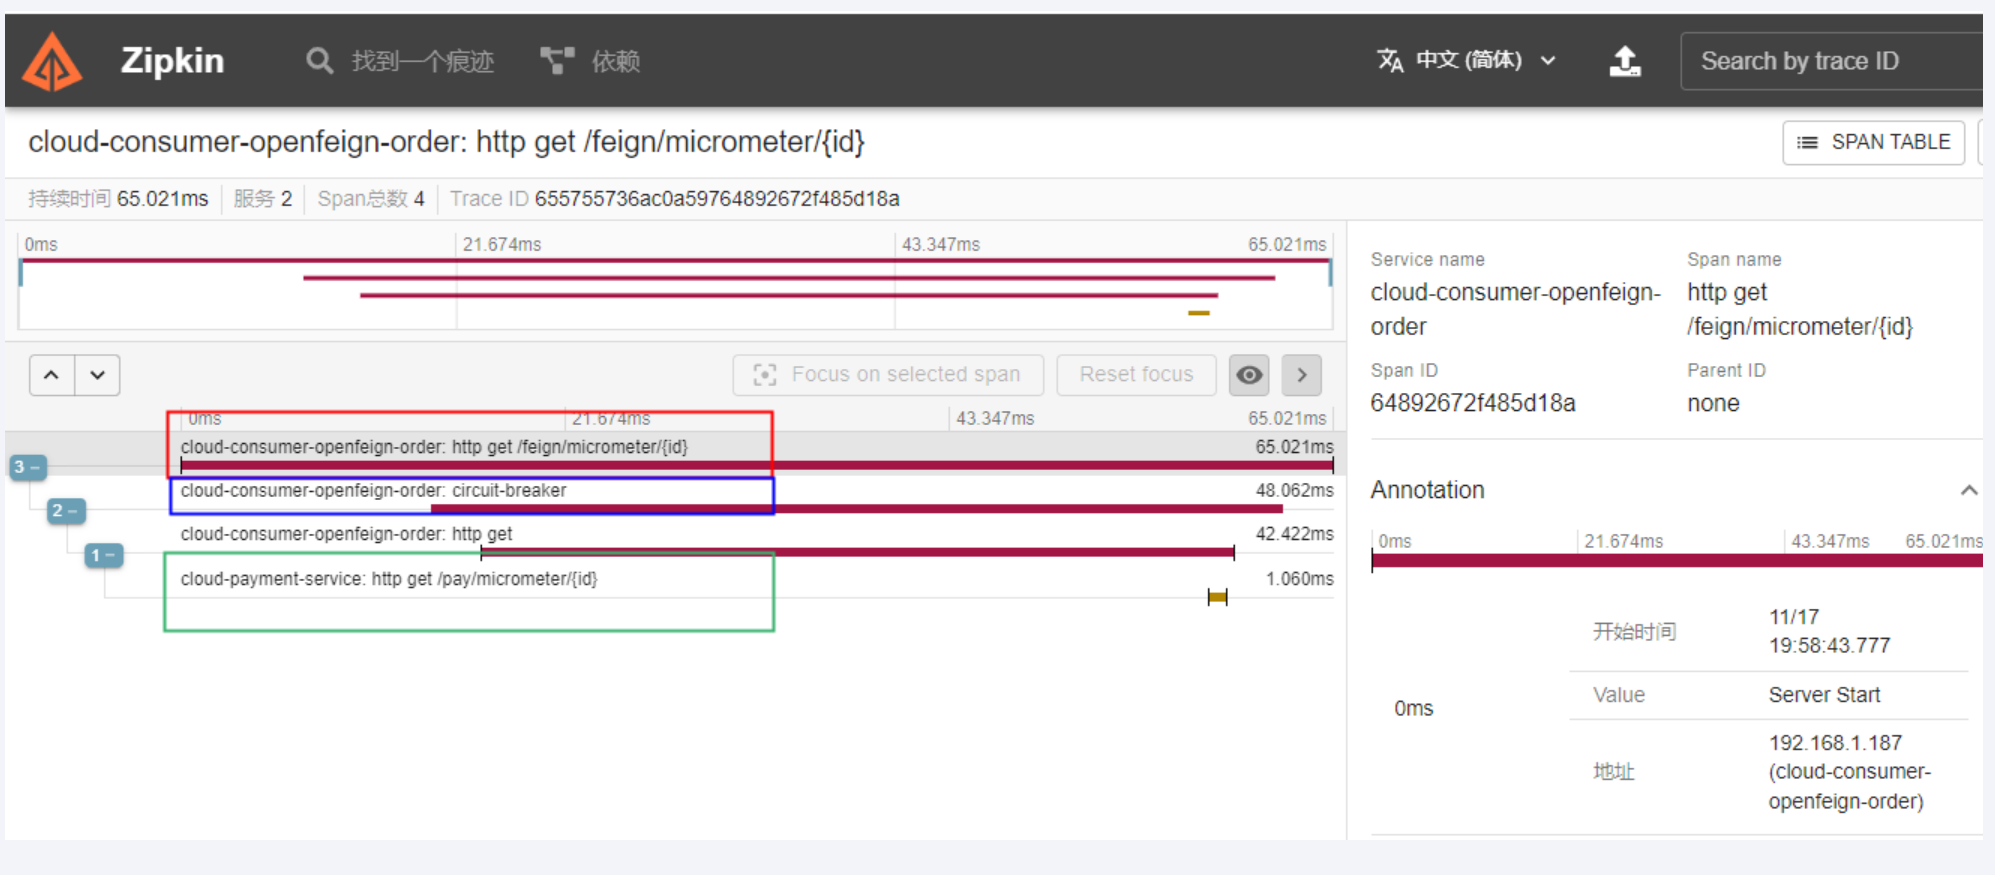The image size is (1995, 875).
Task: Click yellow payment span in minimap
Action: click(1199, 313)
